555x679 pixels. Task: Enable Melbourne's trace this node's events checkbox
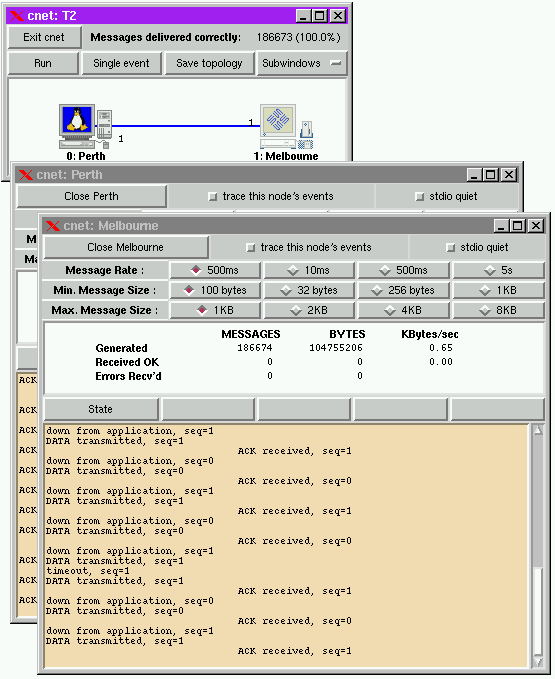pos(250,248)
